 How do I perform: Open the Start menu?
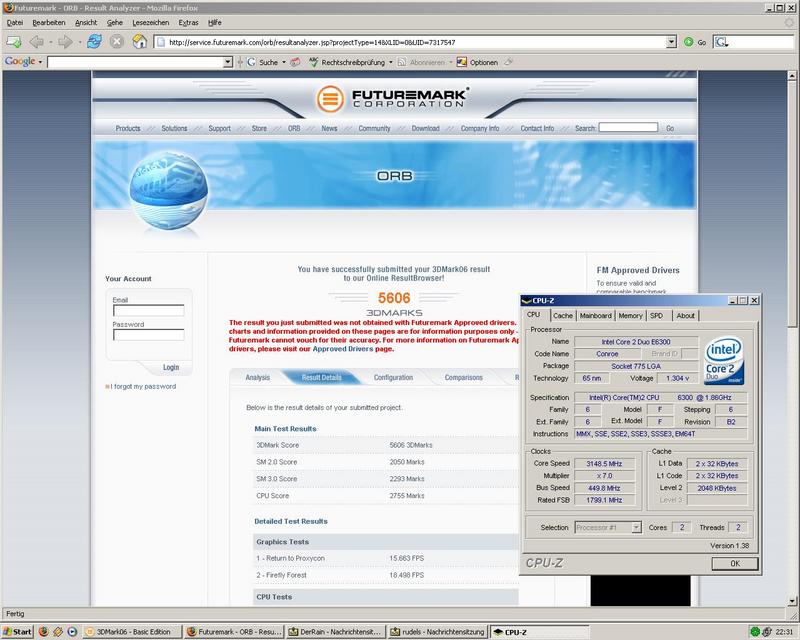tap(17, 632)
